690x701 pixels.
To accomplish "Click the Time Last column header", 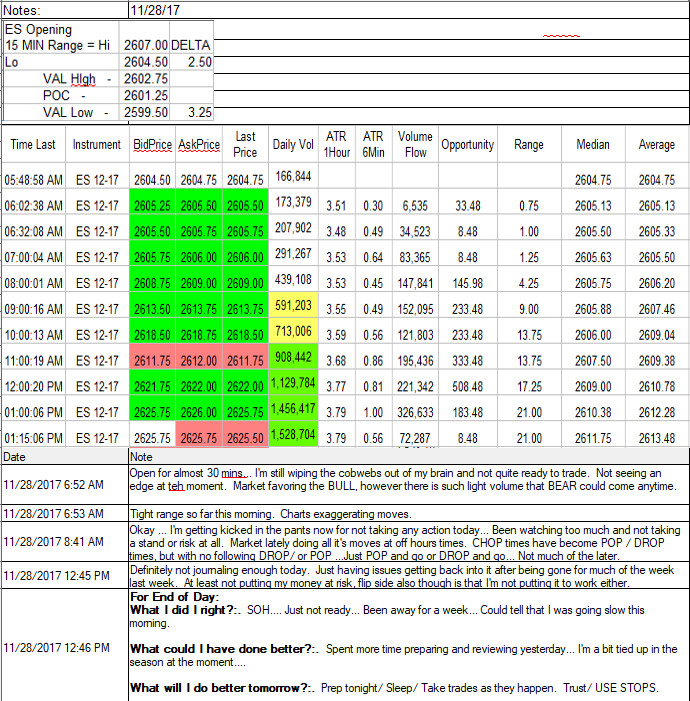I will pos(34,144).
